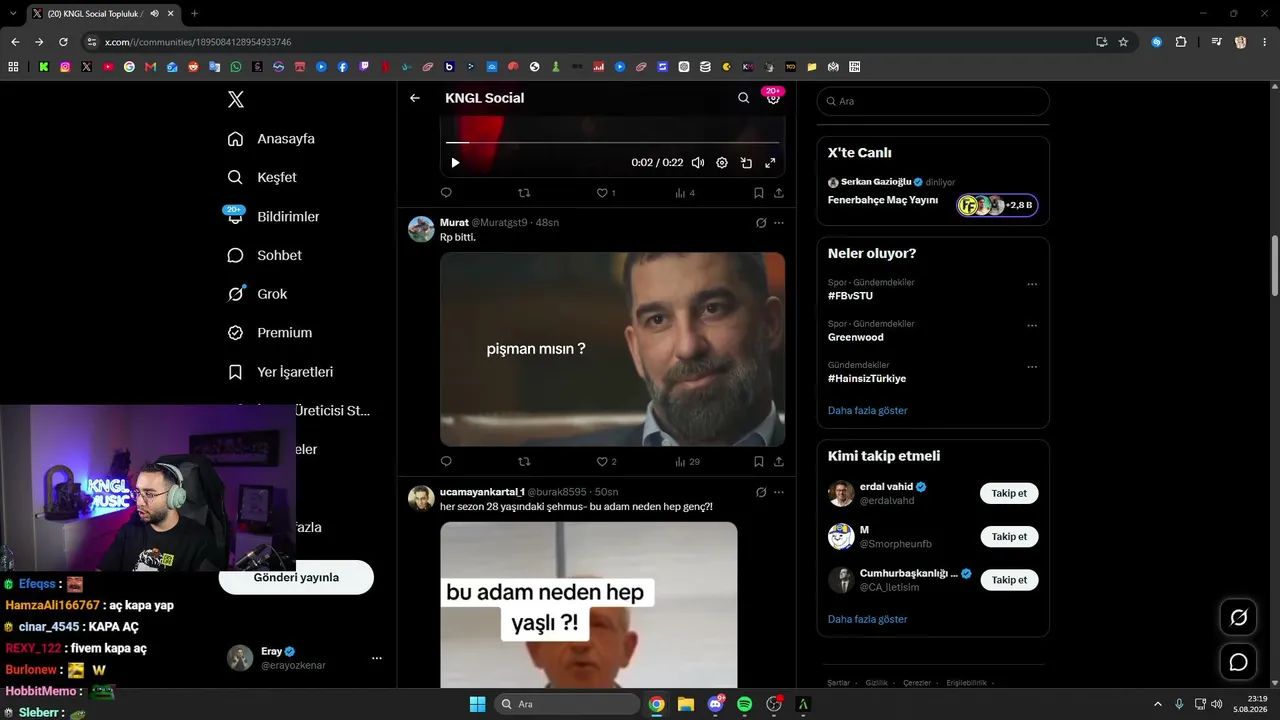Viewport: 1280px width, 720px height.
Task: Open the Windows Start menu
Action: tap(477, 704)
